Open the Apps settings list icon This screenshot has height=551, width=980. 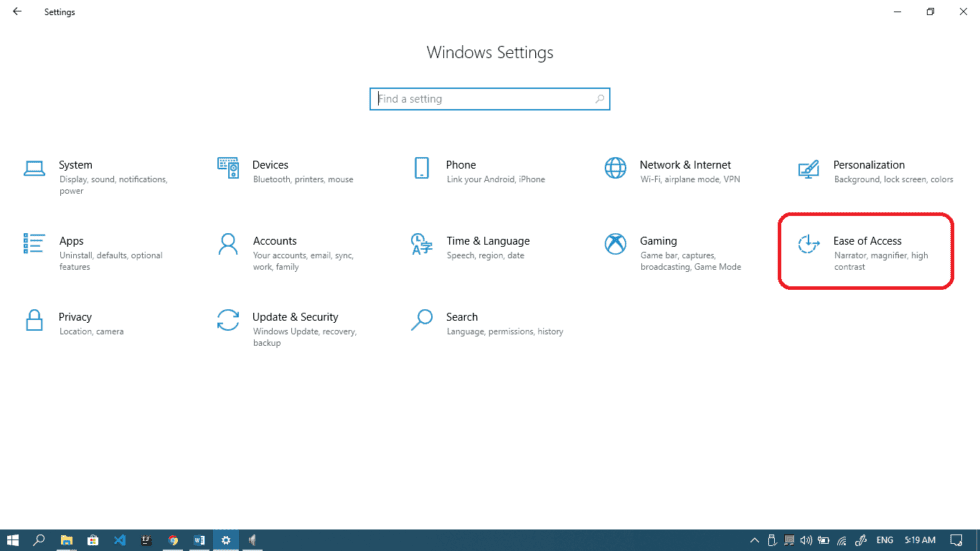click(x=34, y=244)
